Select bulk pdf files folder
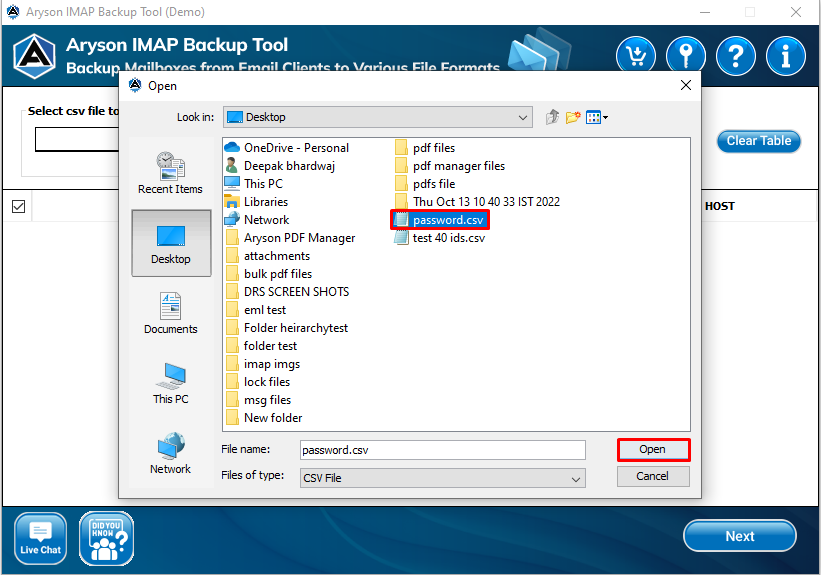Viewport: 821px width, 575px height. pyautogui.click(x=269, y=273)
